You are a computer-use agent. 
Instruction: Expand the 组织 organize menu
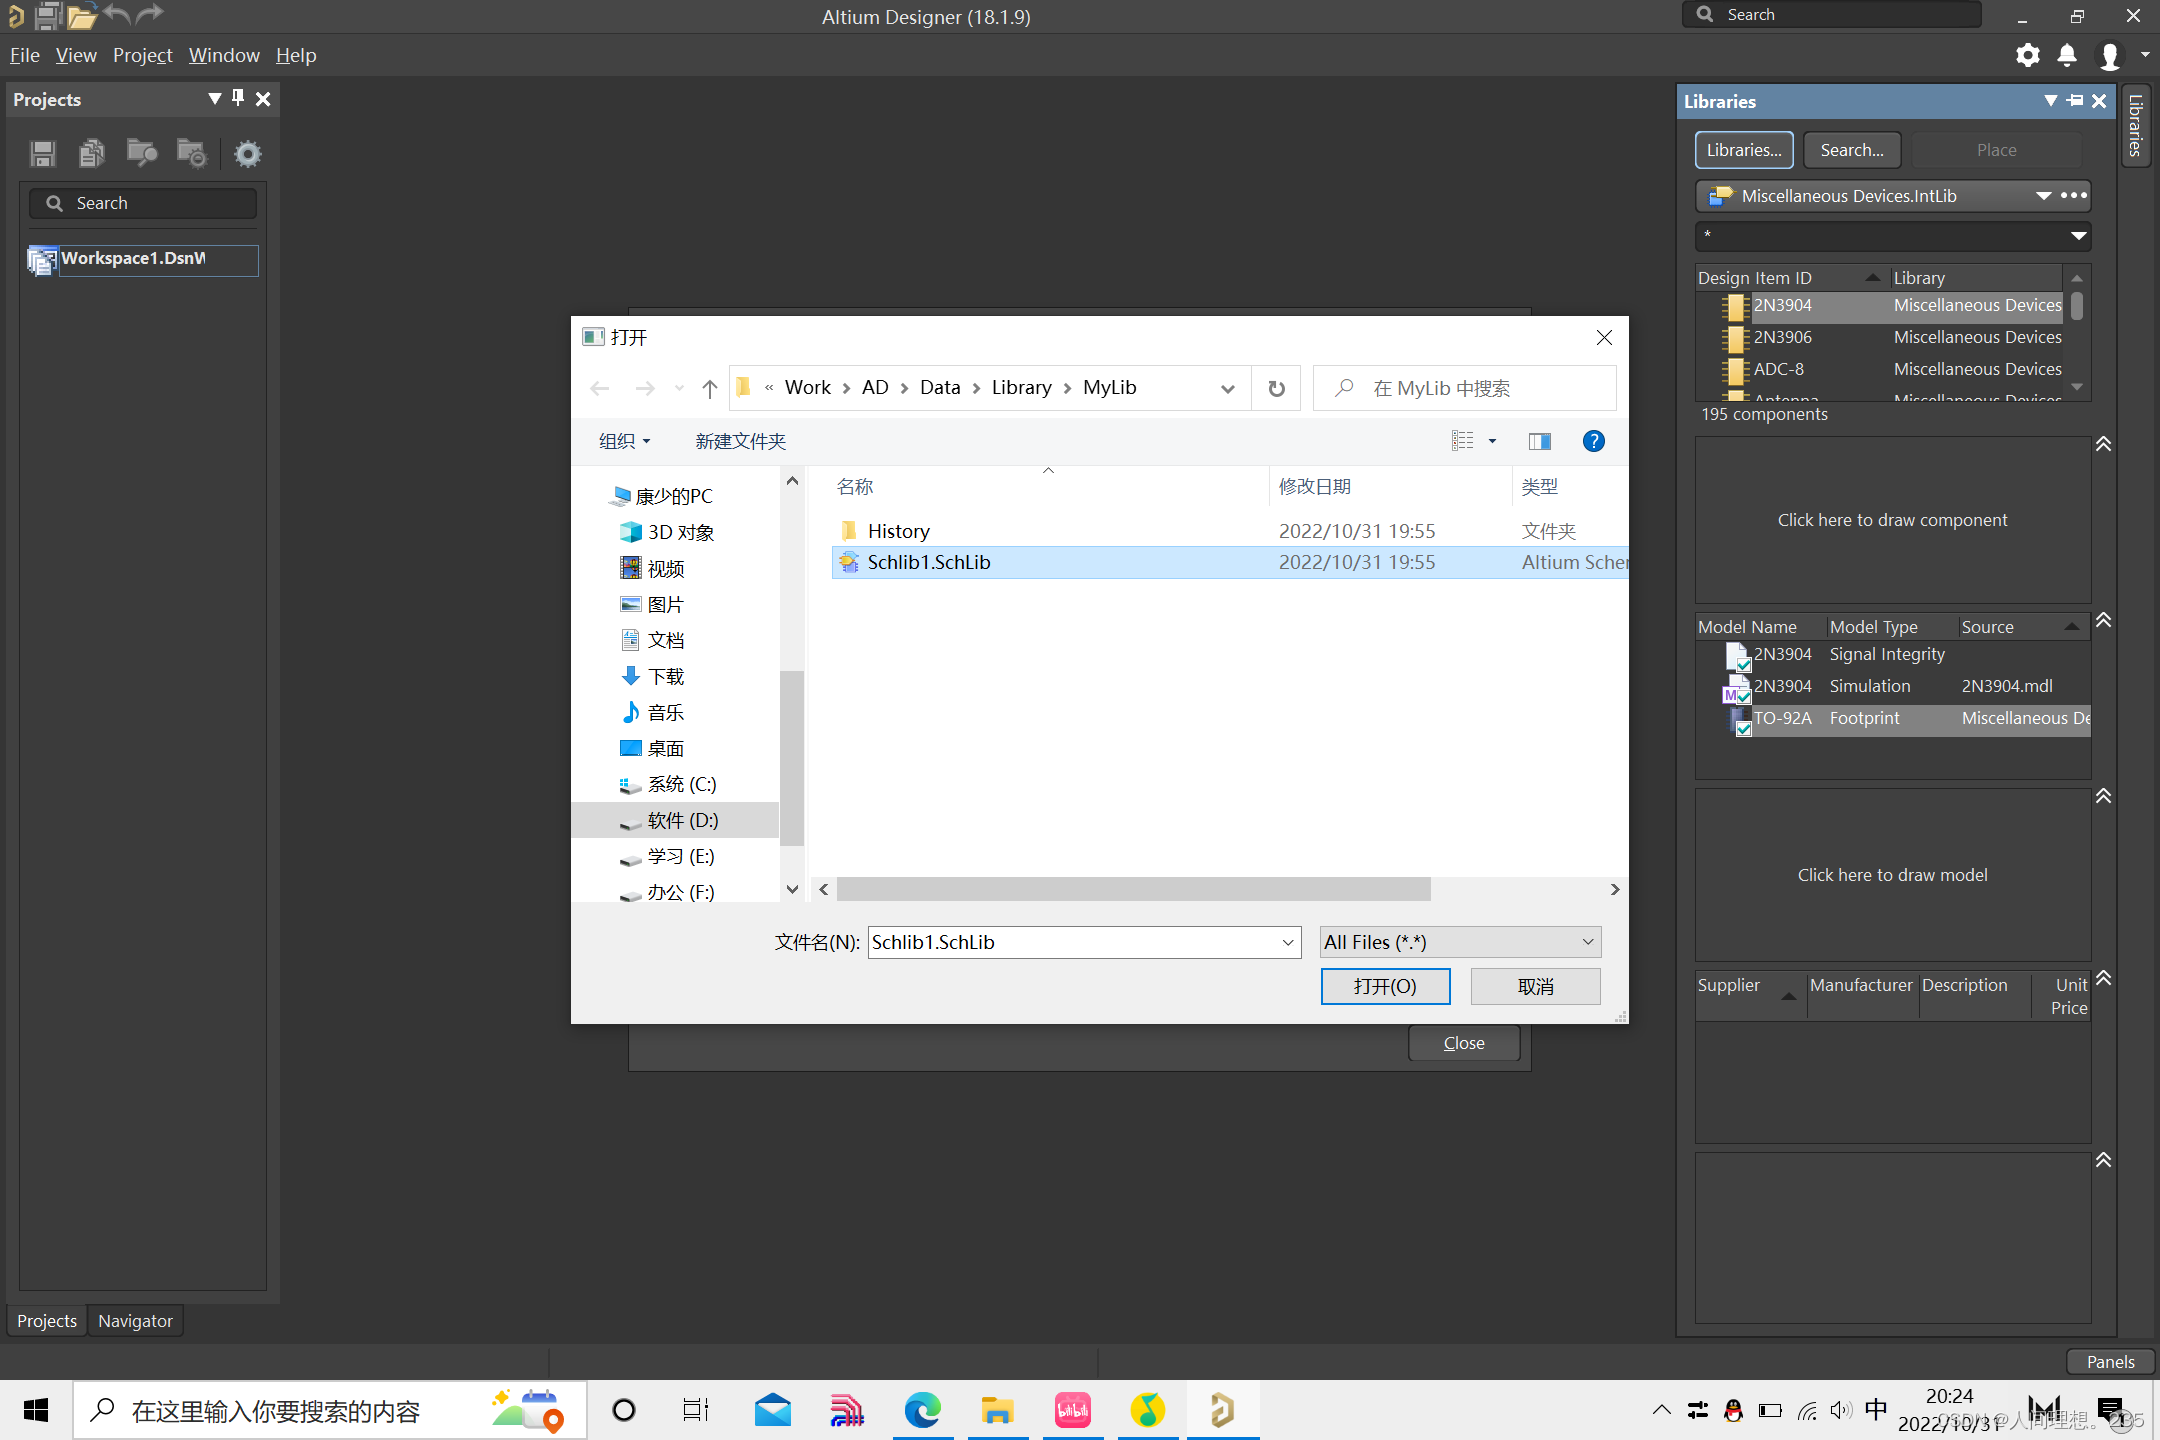pos(624,441)
